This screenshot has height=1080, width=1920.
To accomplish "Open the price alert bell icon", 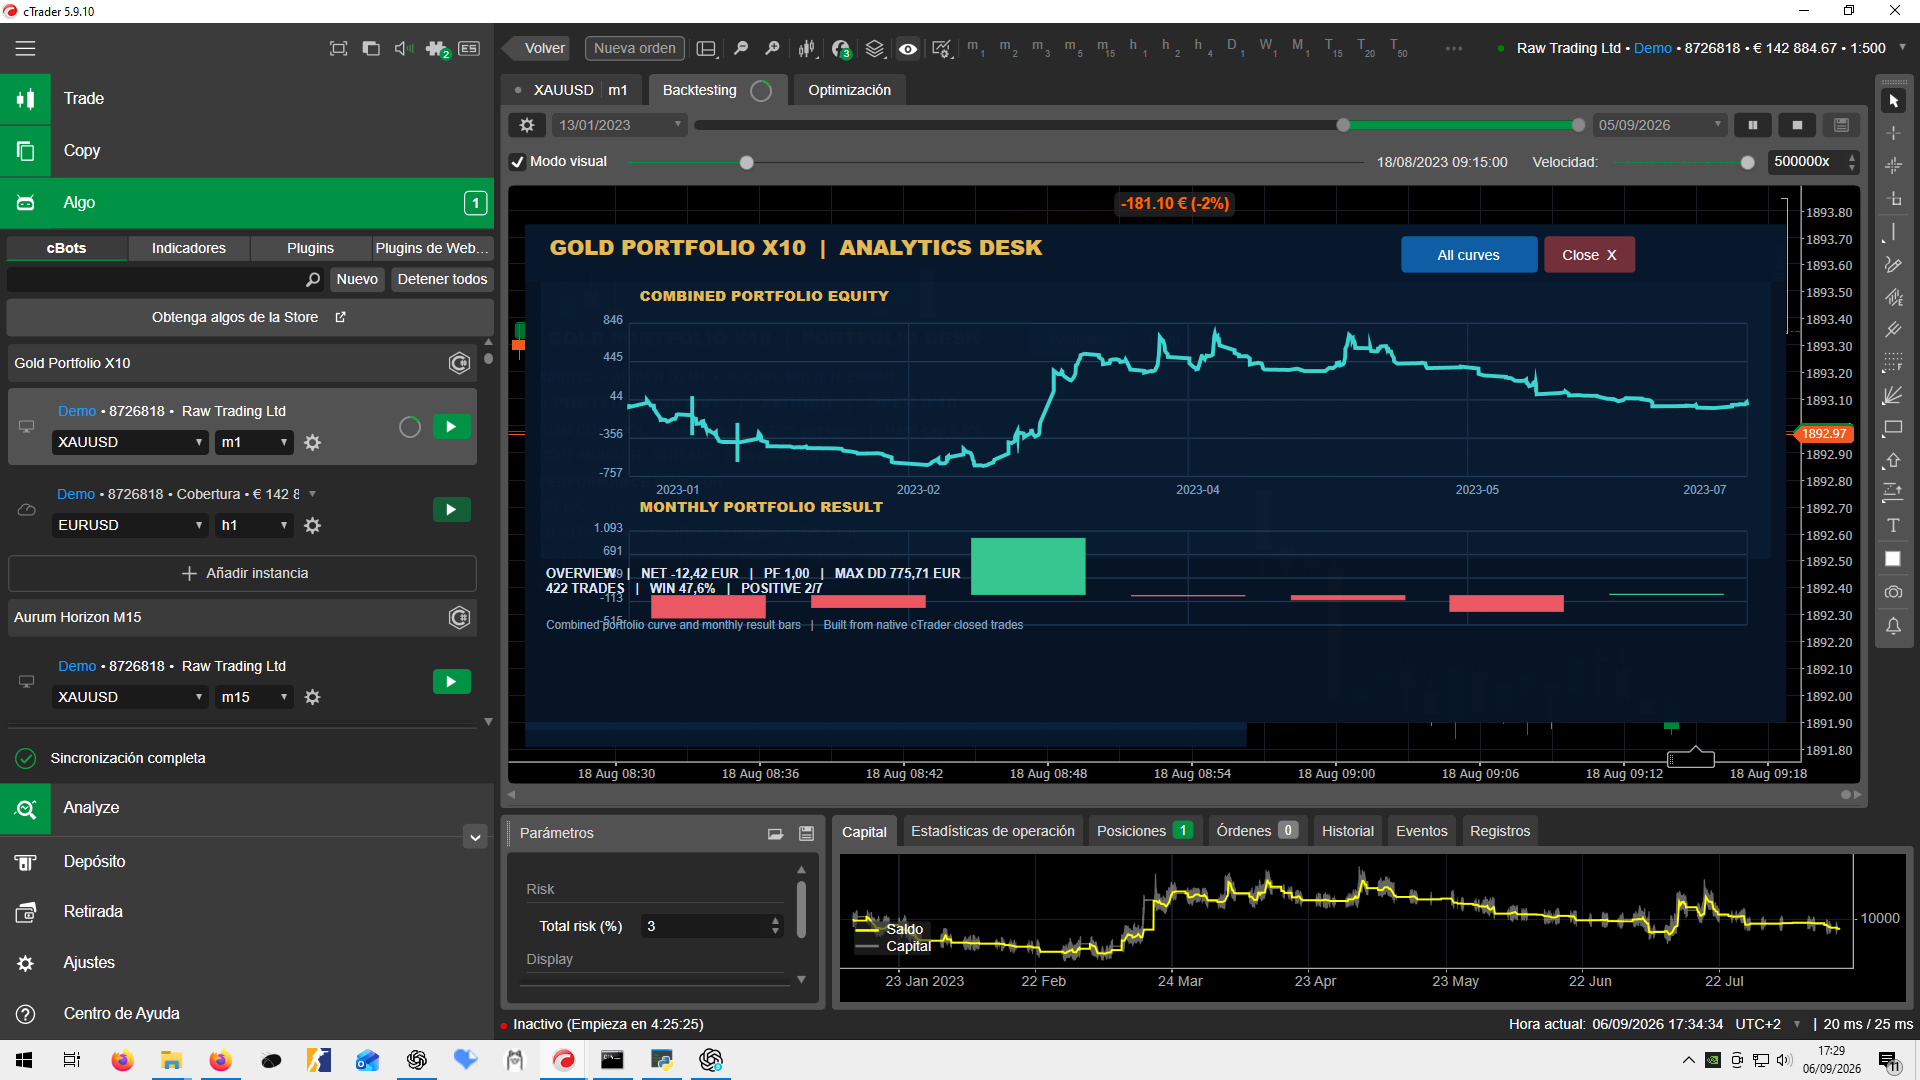I will [1893, 626].
